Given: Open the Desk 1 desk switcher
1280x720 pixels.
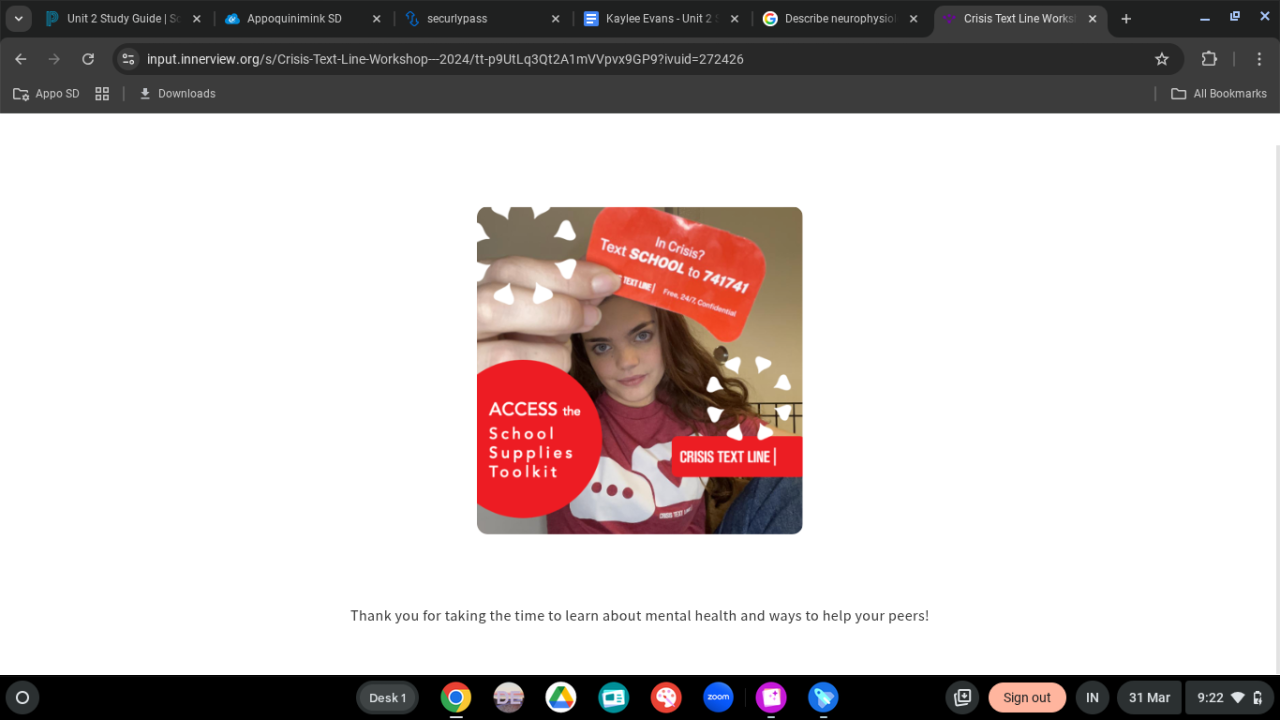Looking at the screenshot, I should click(x=388, y=698).
